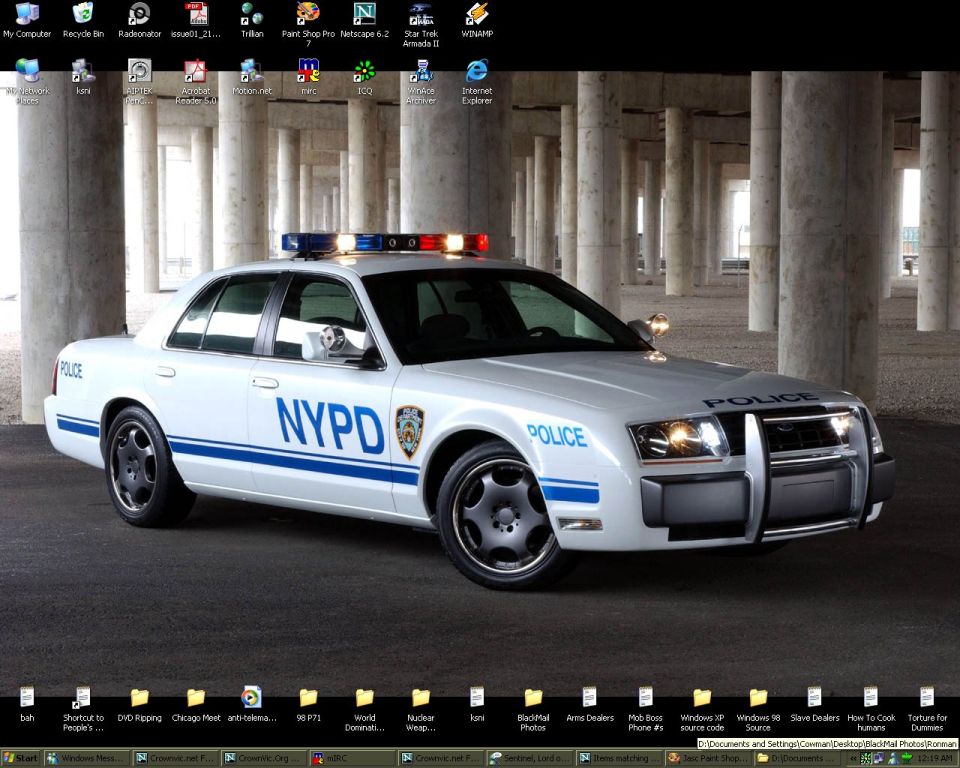Open the Netscape 6.2 desktop shortcut
The width and height of the screenshot is (960, 768).
pyautogui.click(x=364, y=20)
